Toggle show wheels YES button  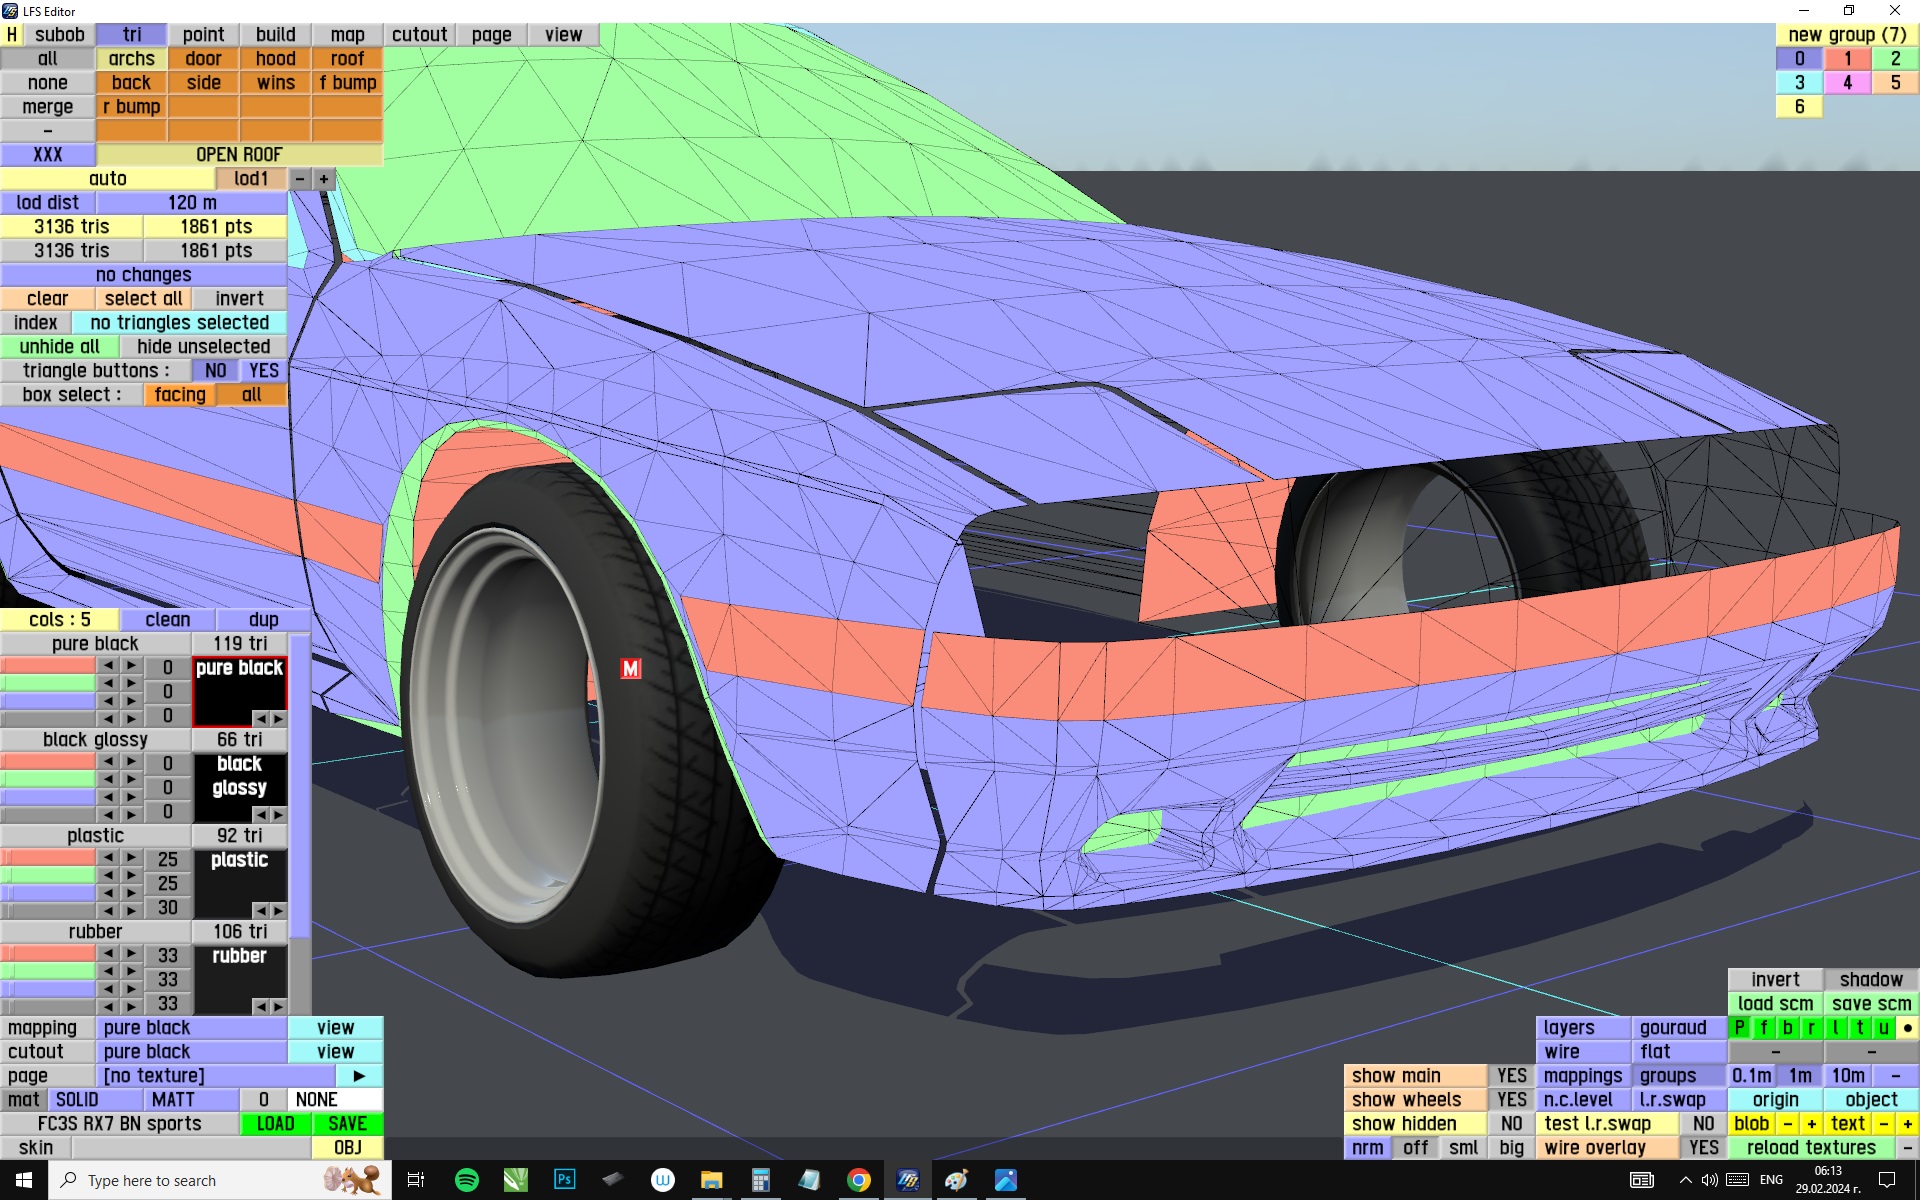pos(1511,1100)
